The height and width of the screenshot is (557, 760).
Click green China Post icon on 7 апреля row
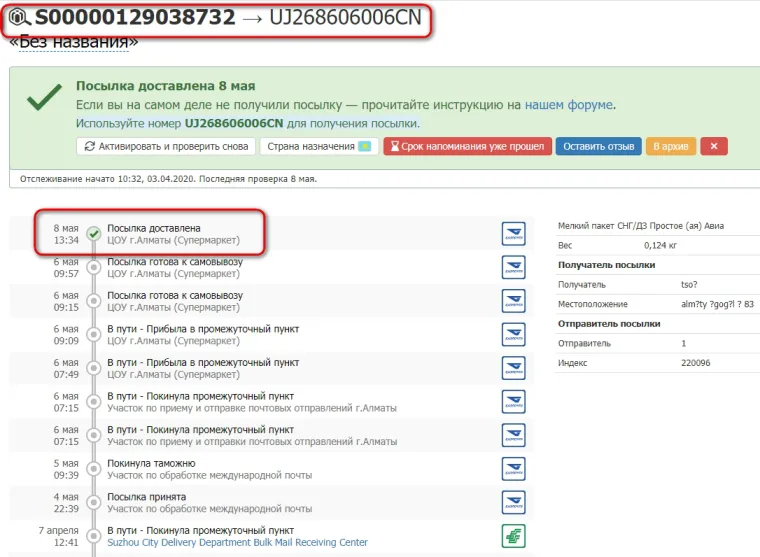tap(513, 536)
